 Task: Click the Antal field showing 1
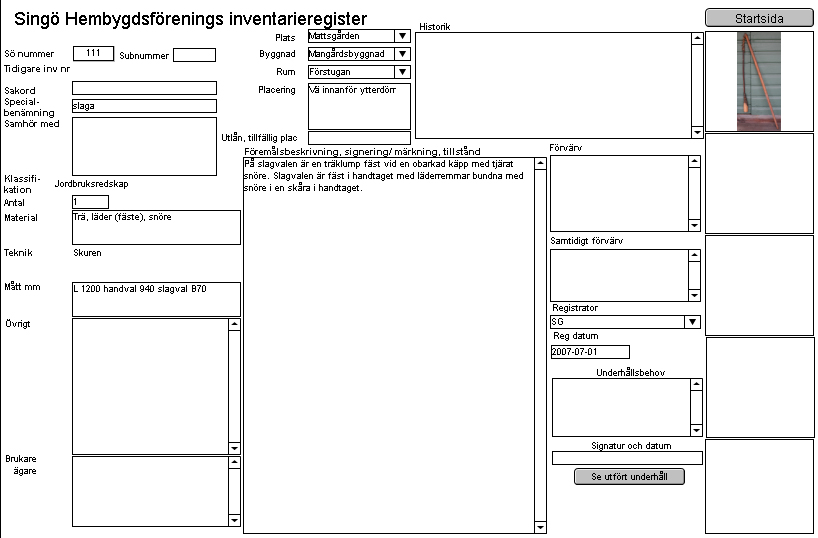tap(91, 202)
